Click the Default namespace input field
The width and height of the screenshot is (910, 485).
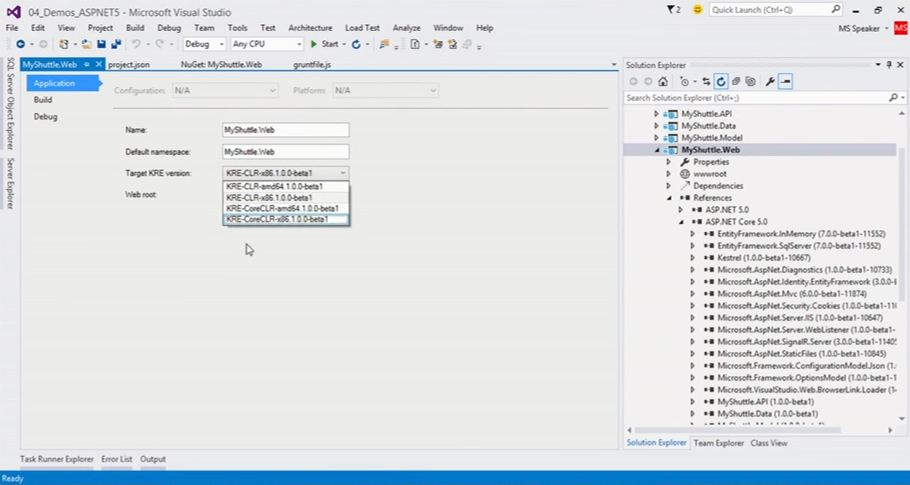286,151
